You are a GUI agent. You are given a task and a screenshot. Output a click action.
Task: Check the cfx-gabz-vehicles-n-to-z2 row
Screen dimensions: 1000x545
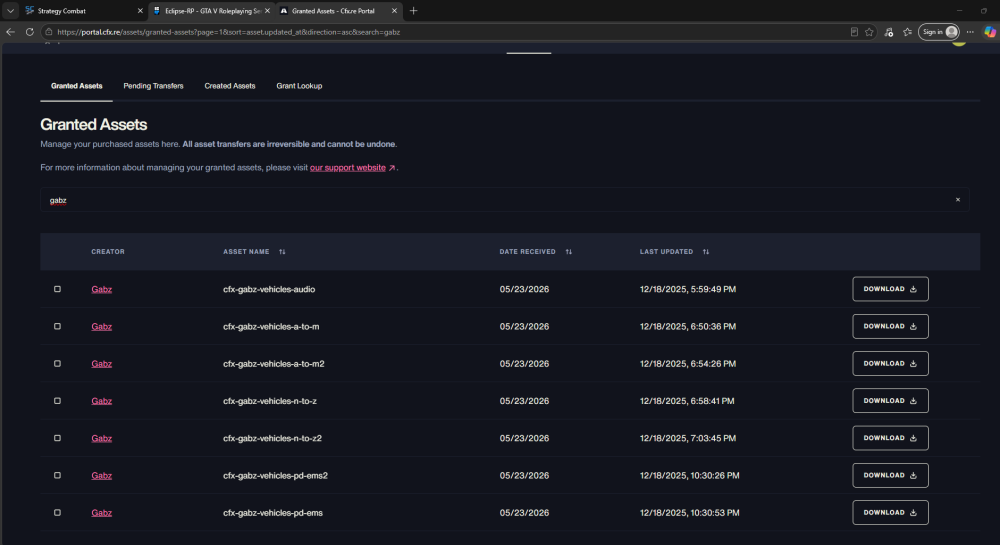[x=57, y=438]
